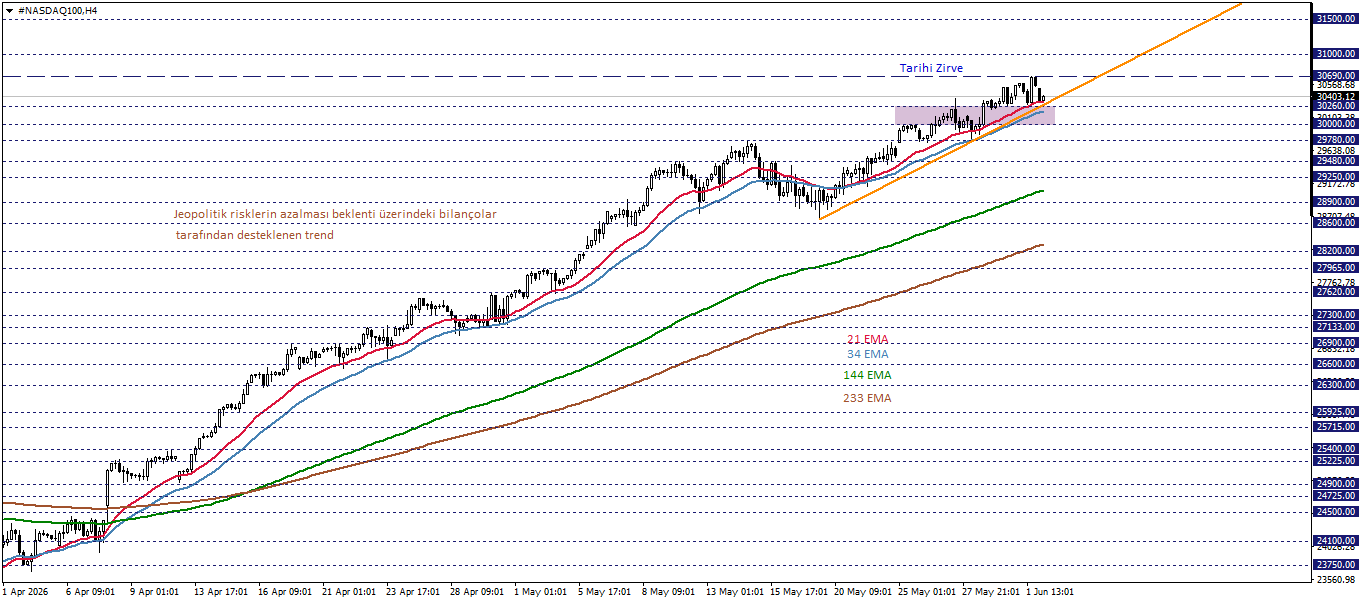Select the purple shaded consolidation rectangle
Screen dimensions: 1362x603
pyautogui.click(x=975, y=115)
